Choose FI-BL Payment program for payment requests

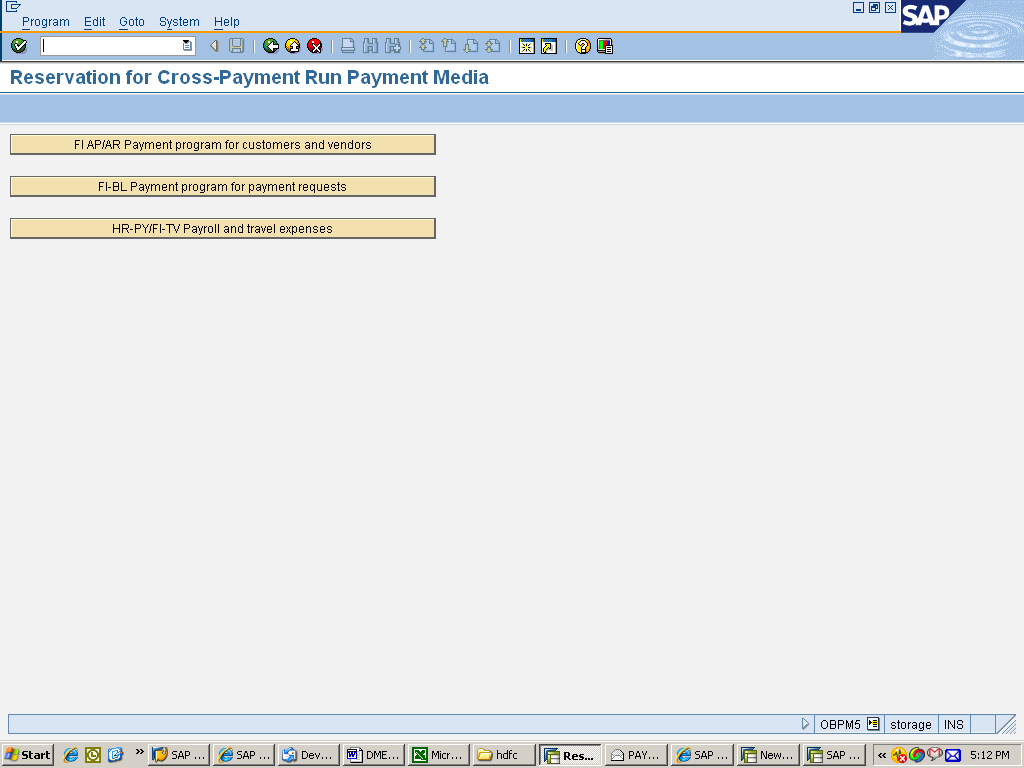tap(223, 187)
